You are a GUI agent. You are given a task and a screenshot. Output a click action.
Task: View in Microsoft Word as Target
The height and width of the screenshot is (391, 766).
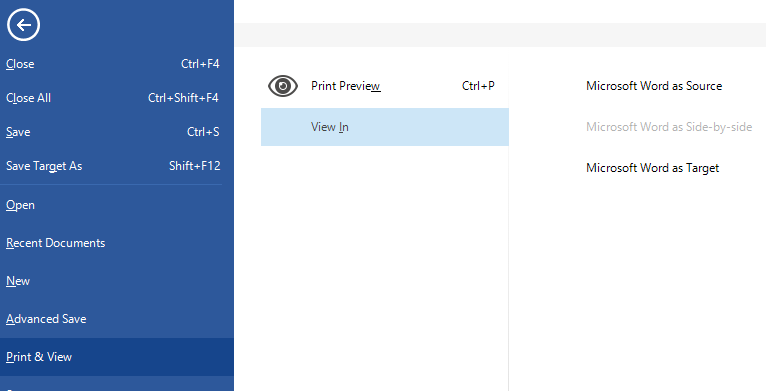[652, 168]
